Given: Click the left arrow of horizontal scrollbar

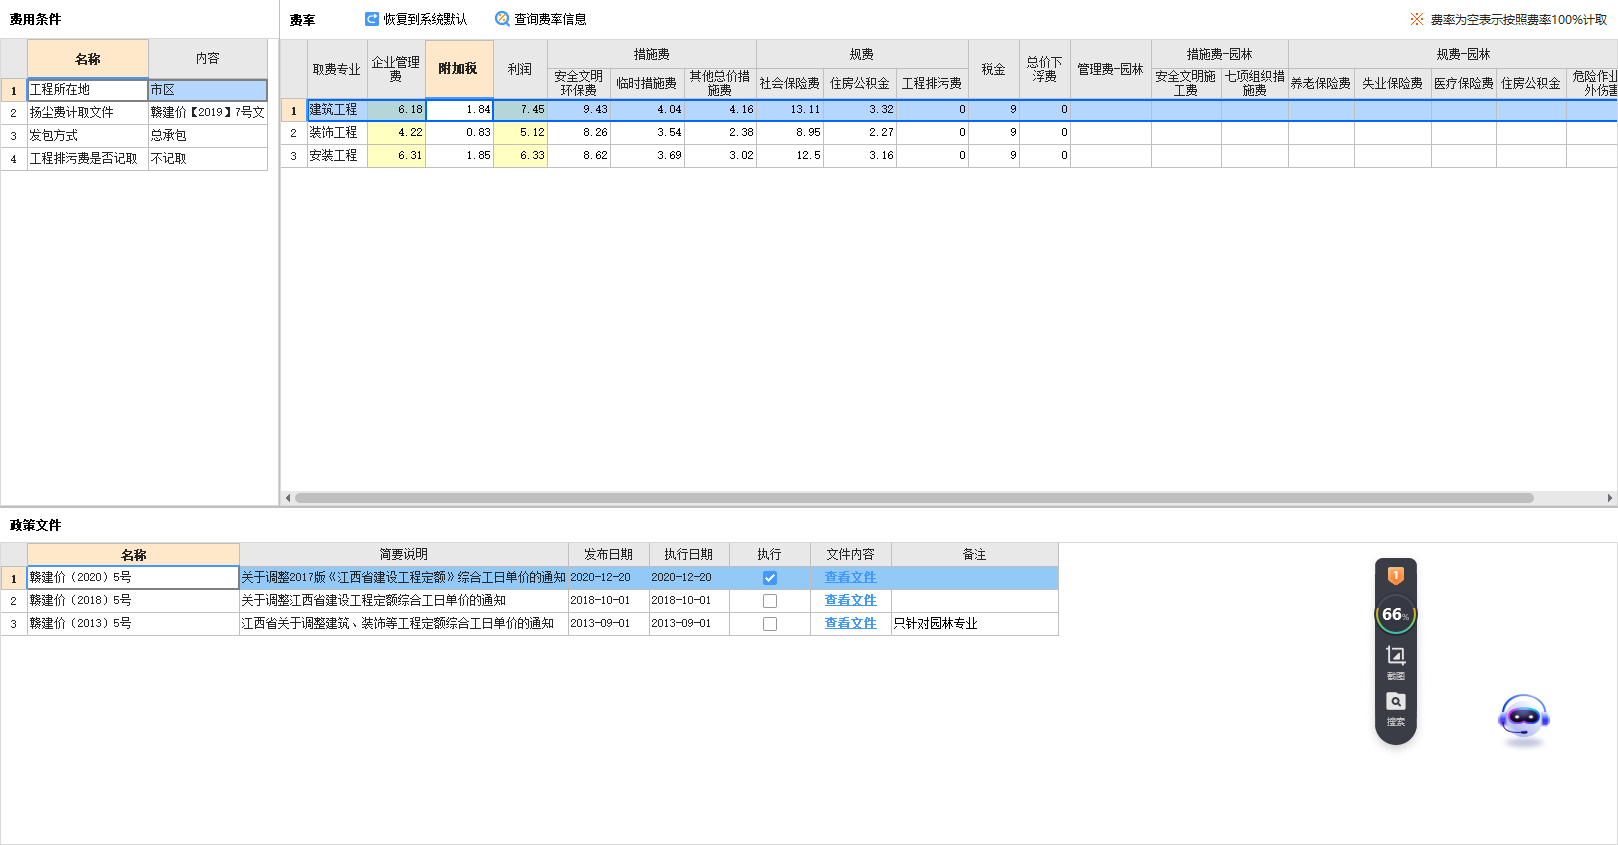Looking at the screenshot, I should click(x=288, y=498).
